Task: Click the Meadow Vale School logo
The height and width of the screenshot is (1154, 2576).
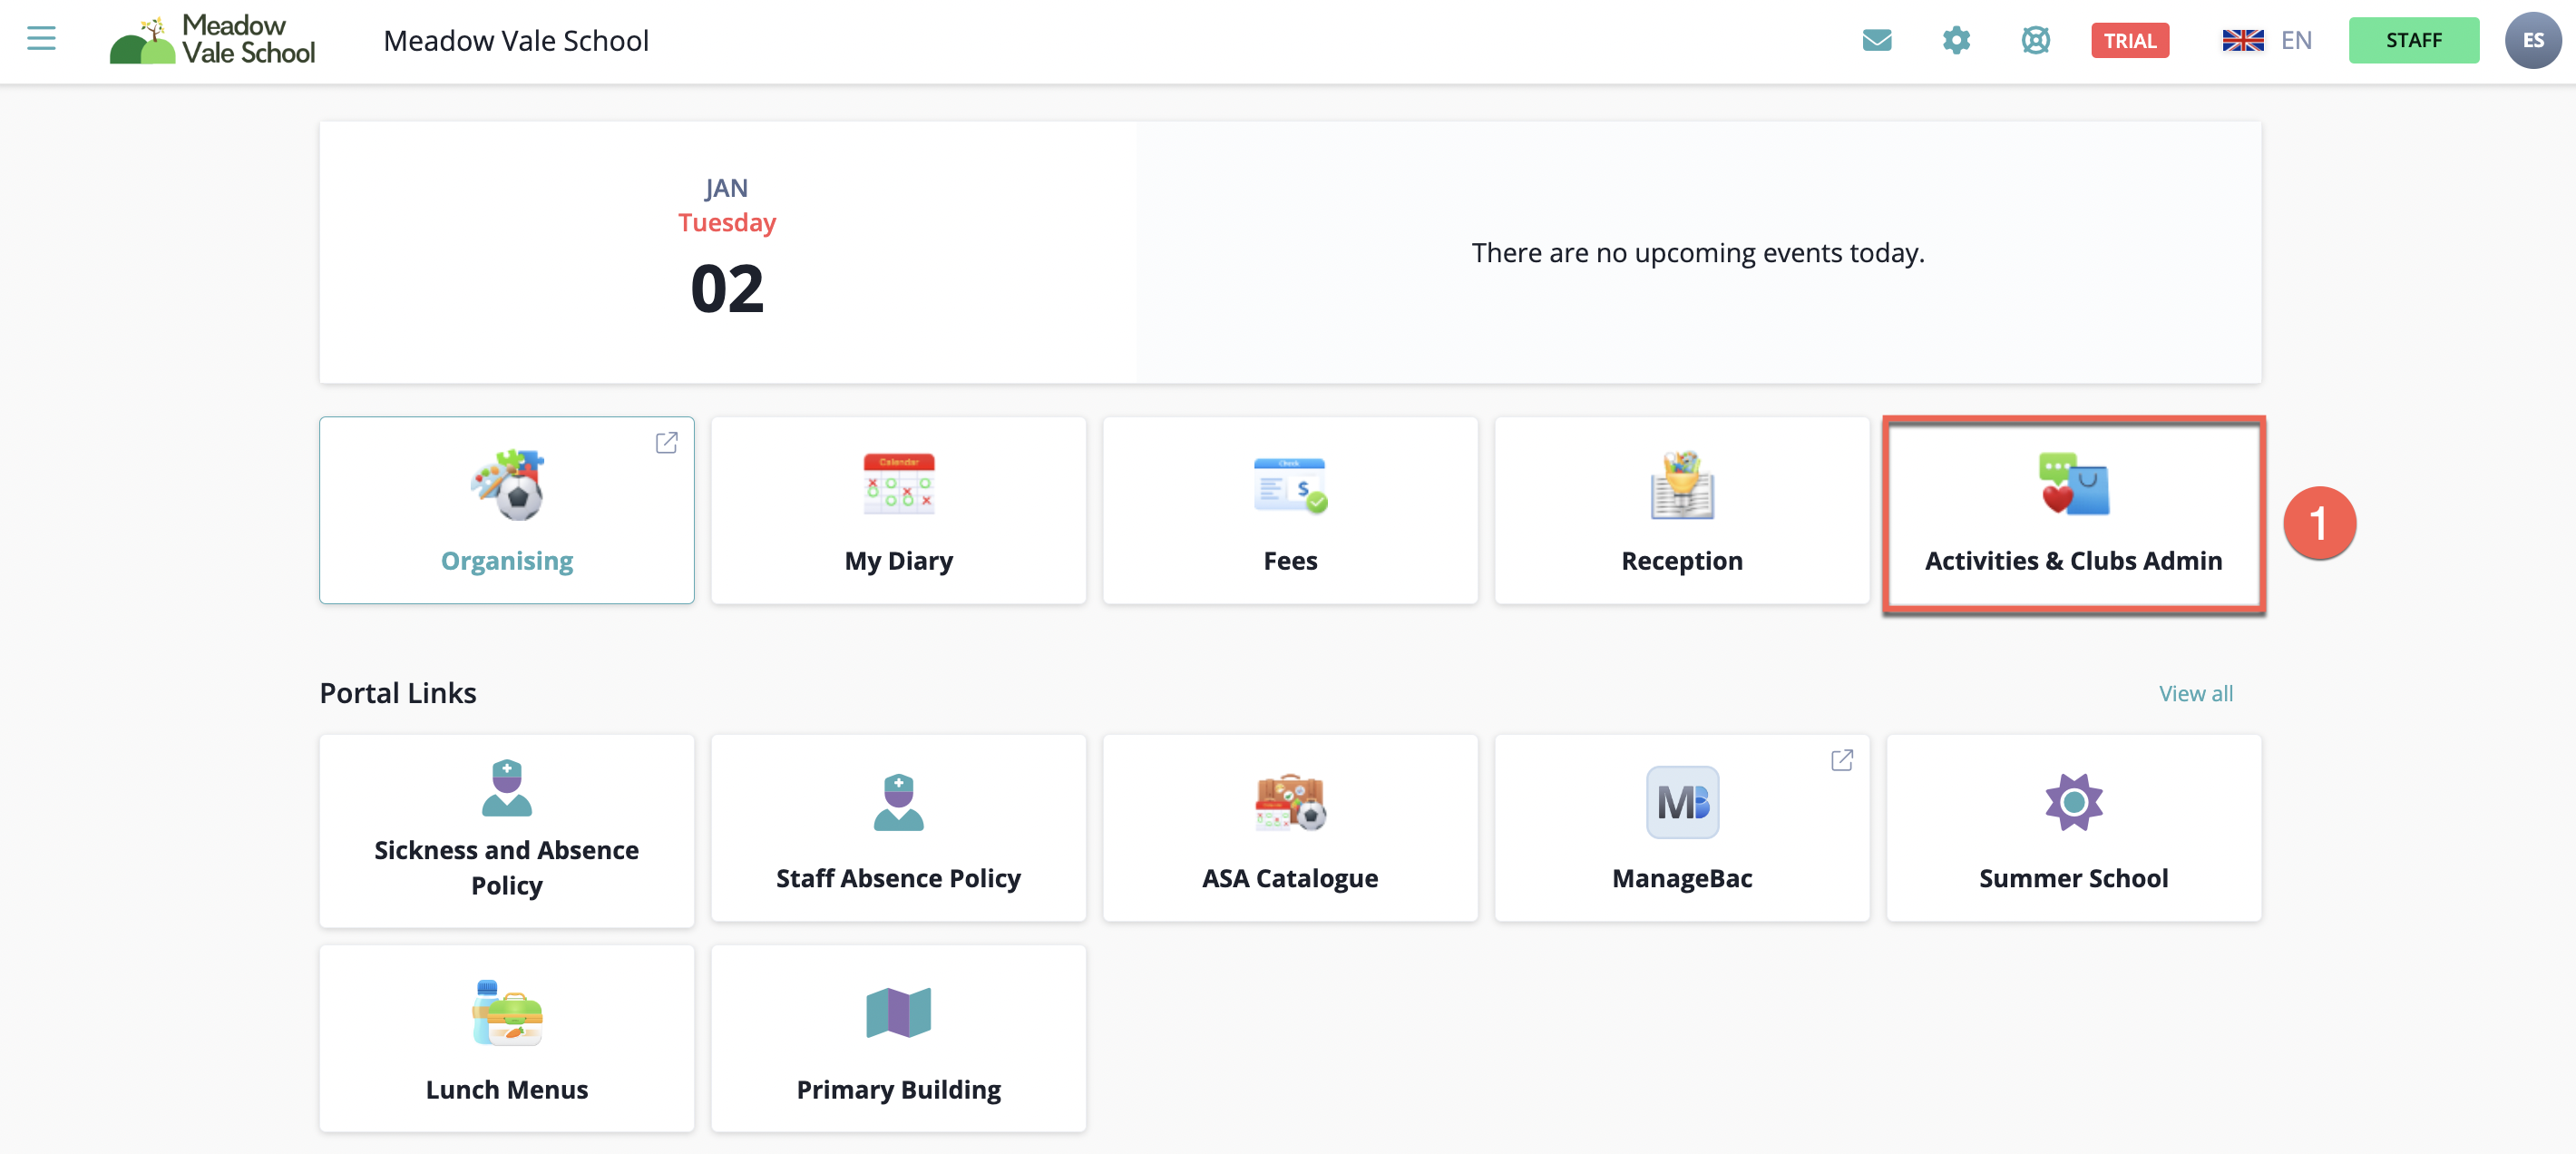Action: point(213,40)
